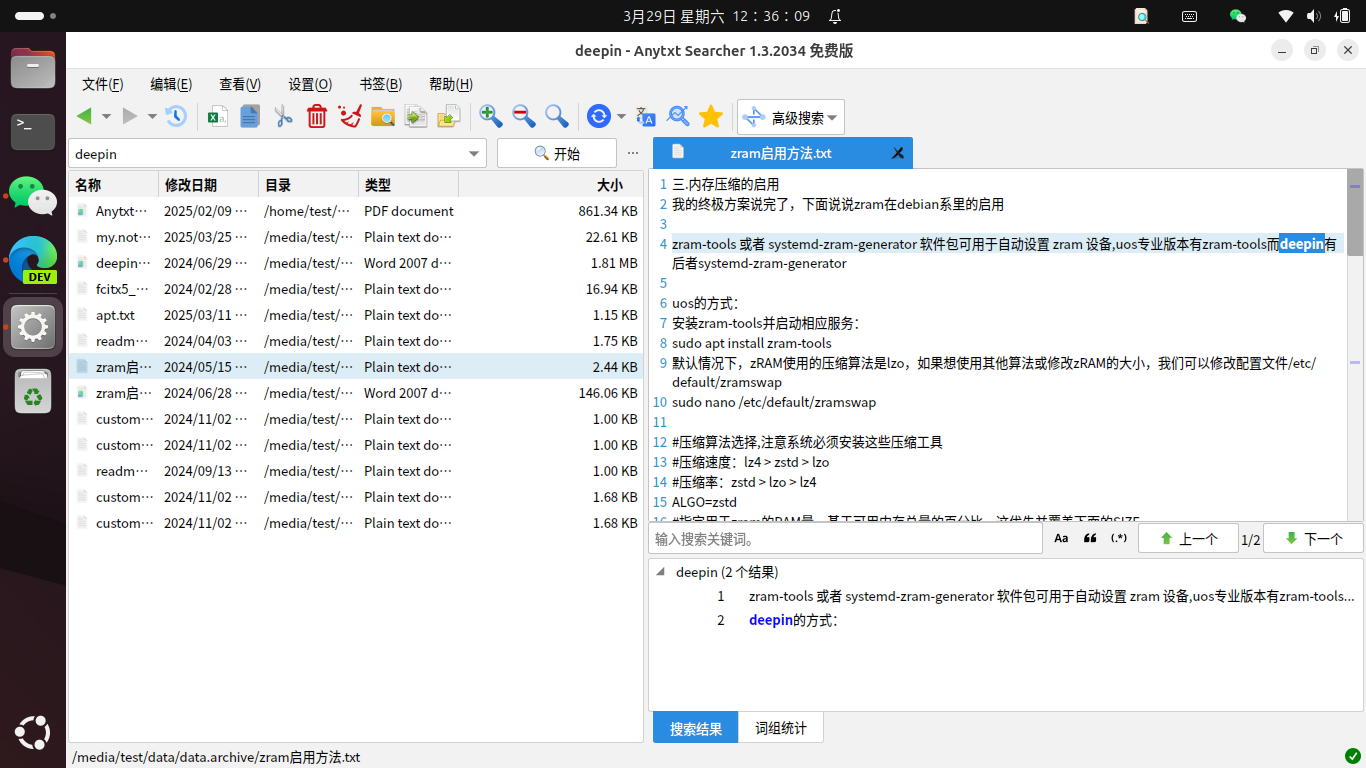Collapse the deepin (2 个结果) results tree
The image size is (1366, 768).
pyautogui.click(x=660, y=573)
